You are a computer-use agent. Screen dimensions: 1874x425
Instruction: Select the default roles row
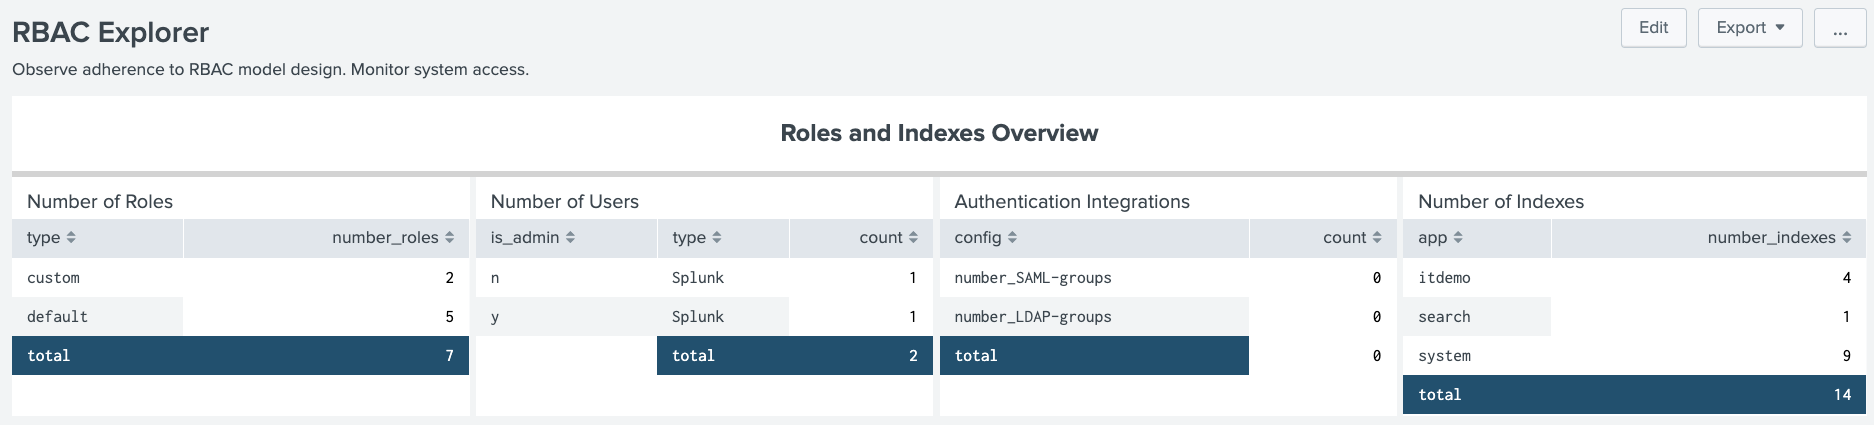pyautogui.click(x=240, y=317)
